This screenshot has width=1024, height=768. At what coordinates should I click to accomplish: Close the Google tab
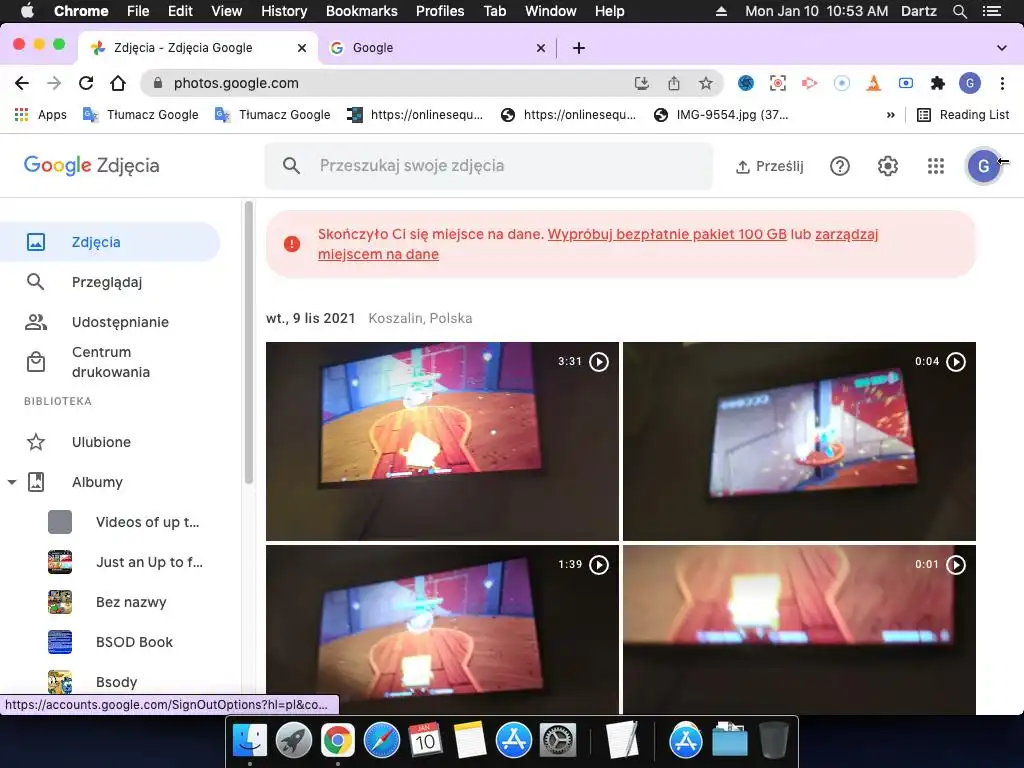click(541, 48)
